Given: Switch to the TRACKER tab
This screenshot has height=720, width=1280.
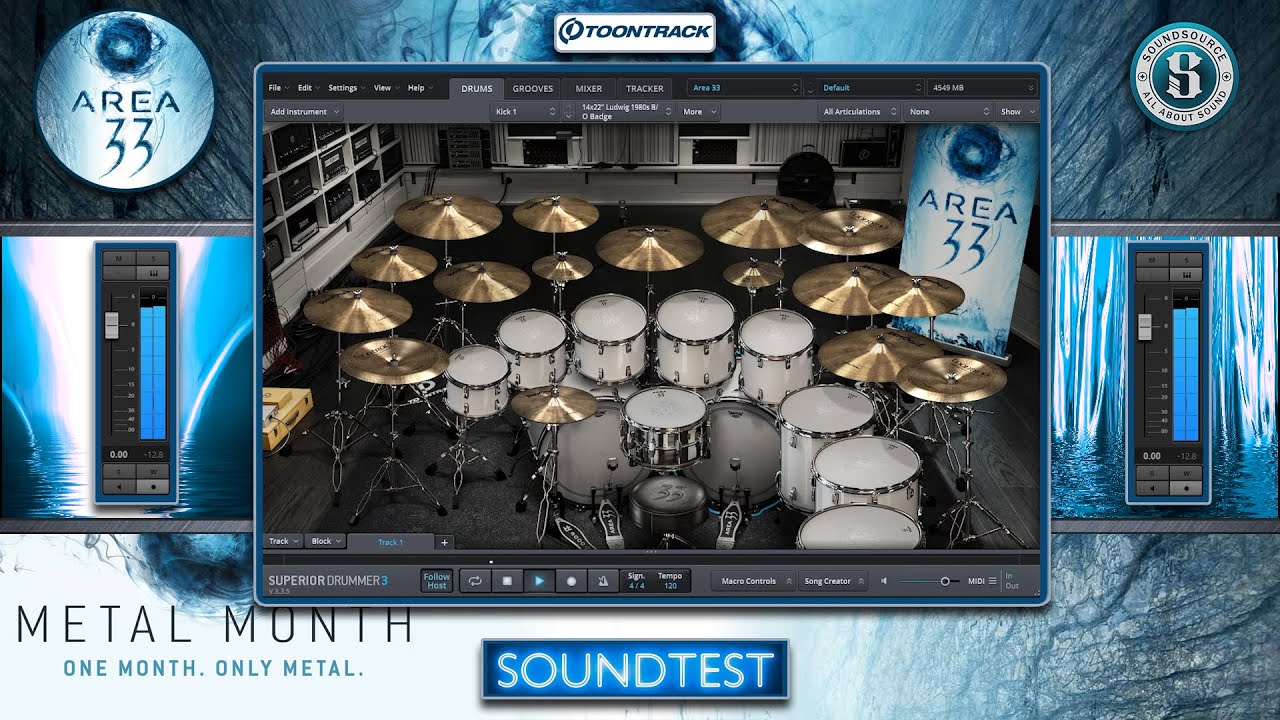Looking at the screenshot, I should (x=645, y=89).
